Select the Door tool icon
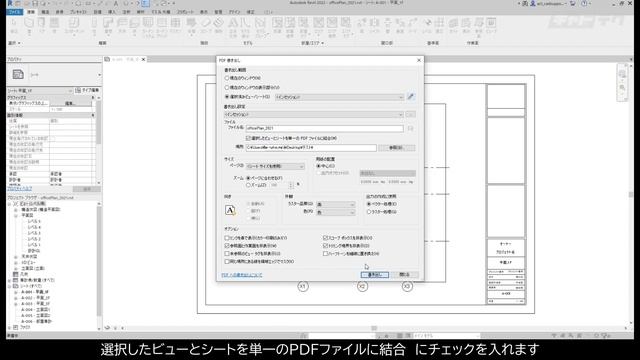 pos(41,23)
